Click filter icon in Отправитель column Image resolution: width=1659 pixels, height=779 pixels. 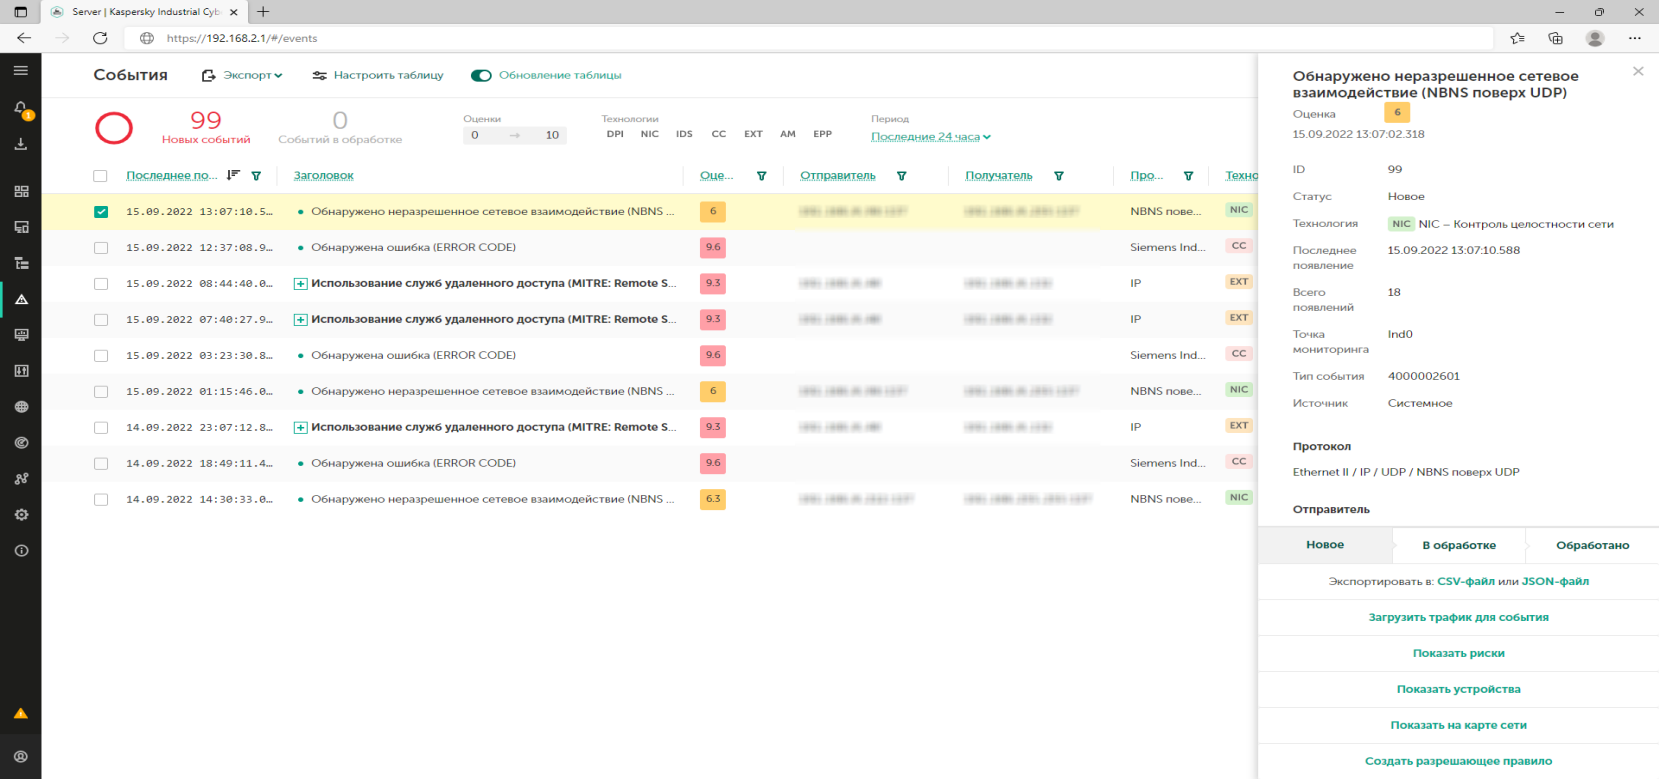901,176
